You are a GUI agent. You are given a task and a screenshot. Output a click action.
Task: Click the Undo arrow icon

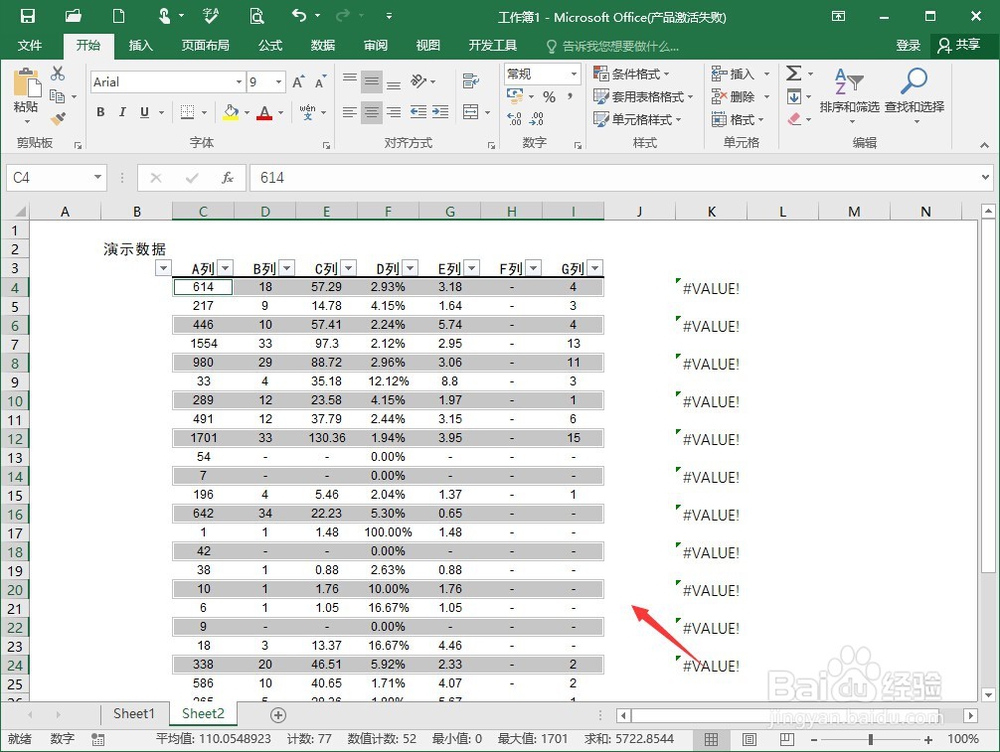[299, 15]
